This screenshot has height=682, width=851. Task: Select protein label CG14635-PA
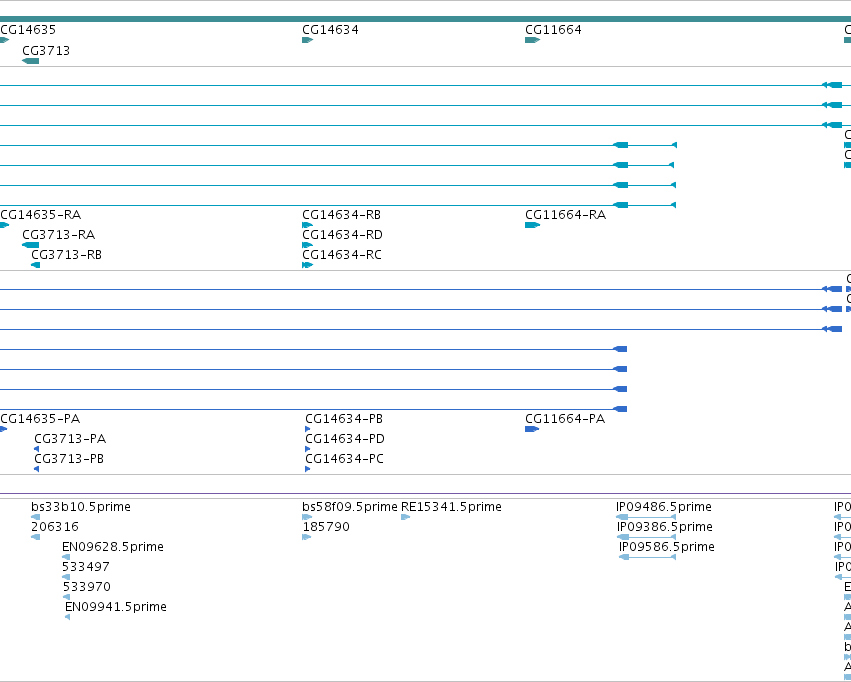coord(40,418)
